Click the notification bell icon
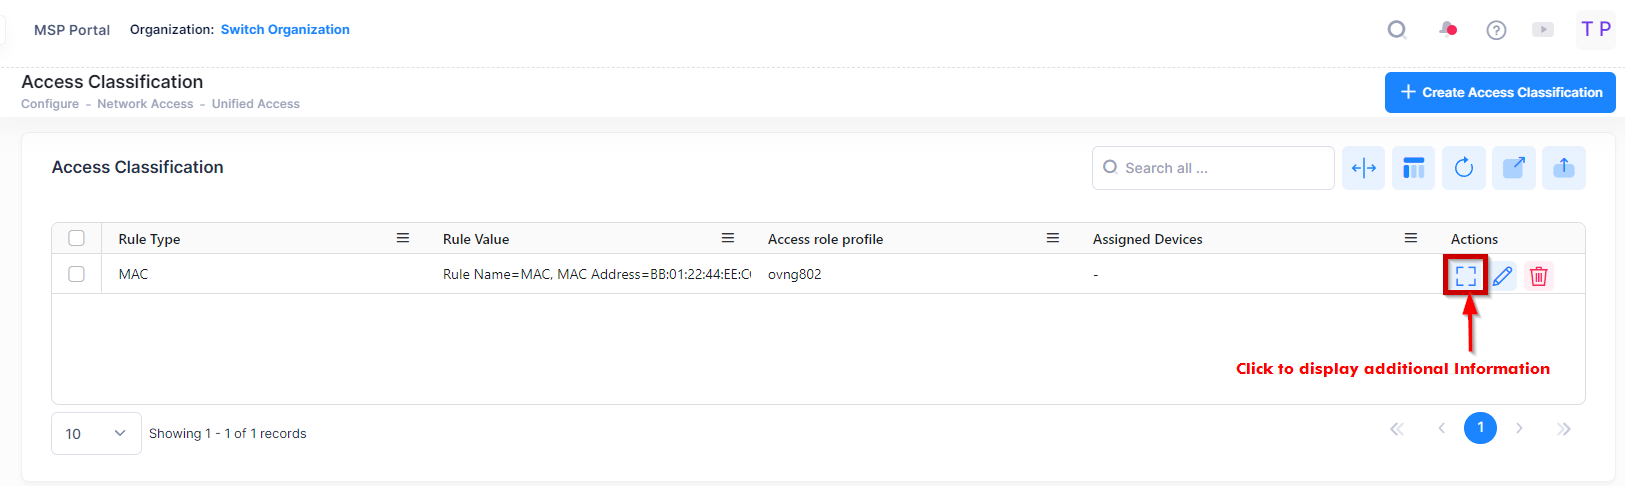The image size is (1625, 486). (x=1447, y=30)
